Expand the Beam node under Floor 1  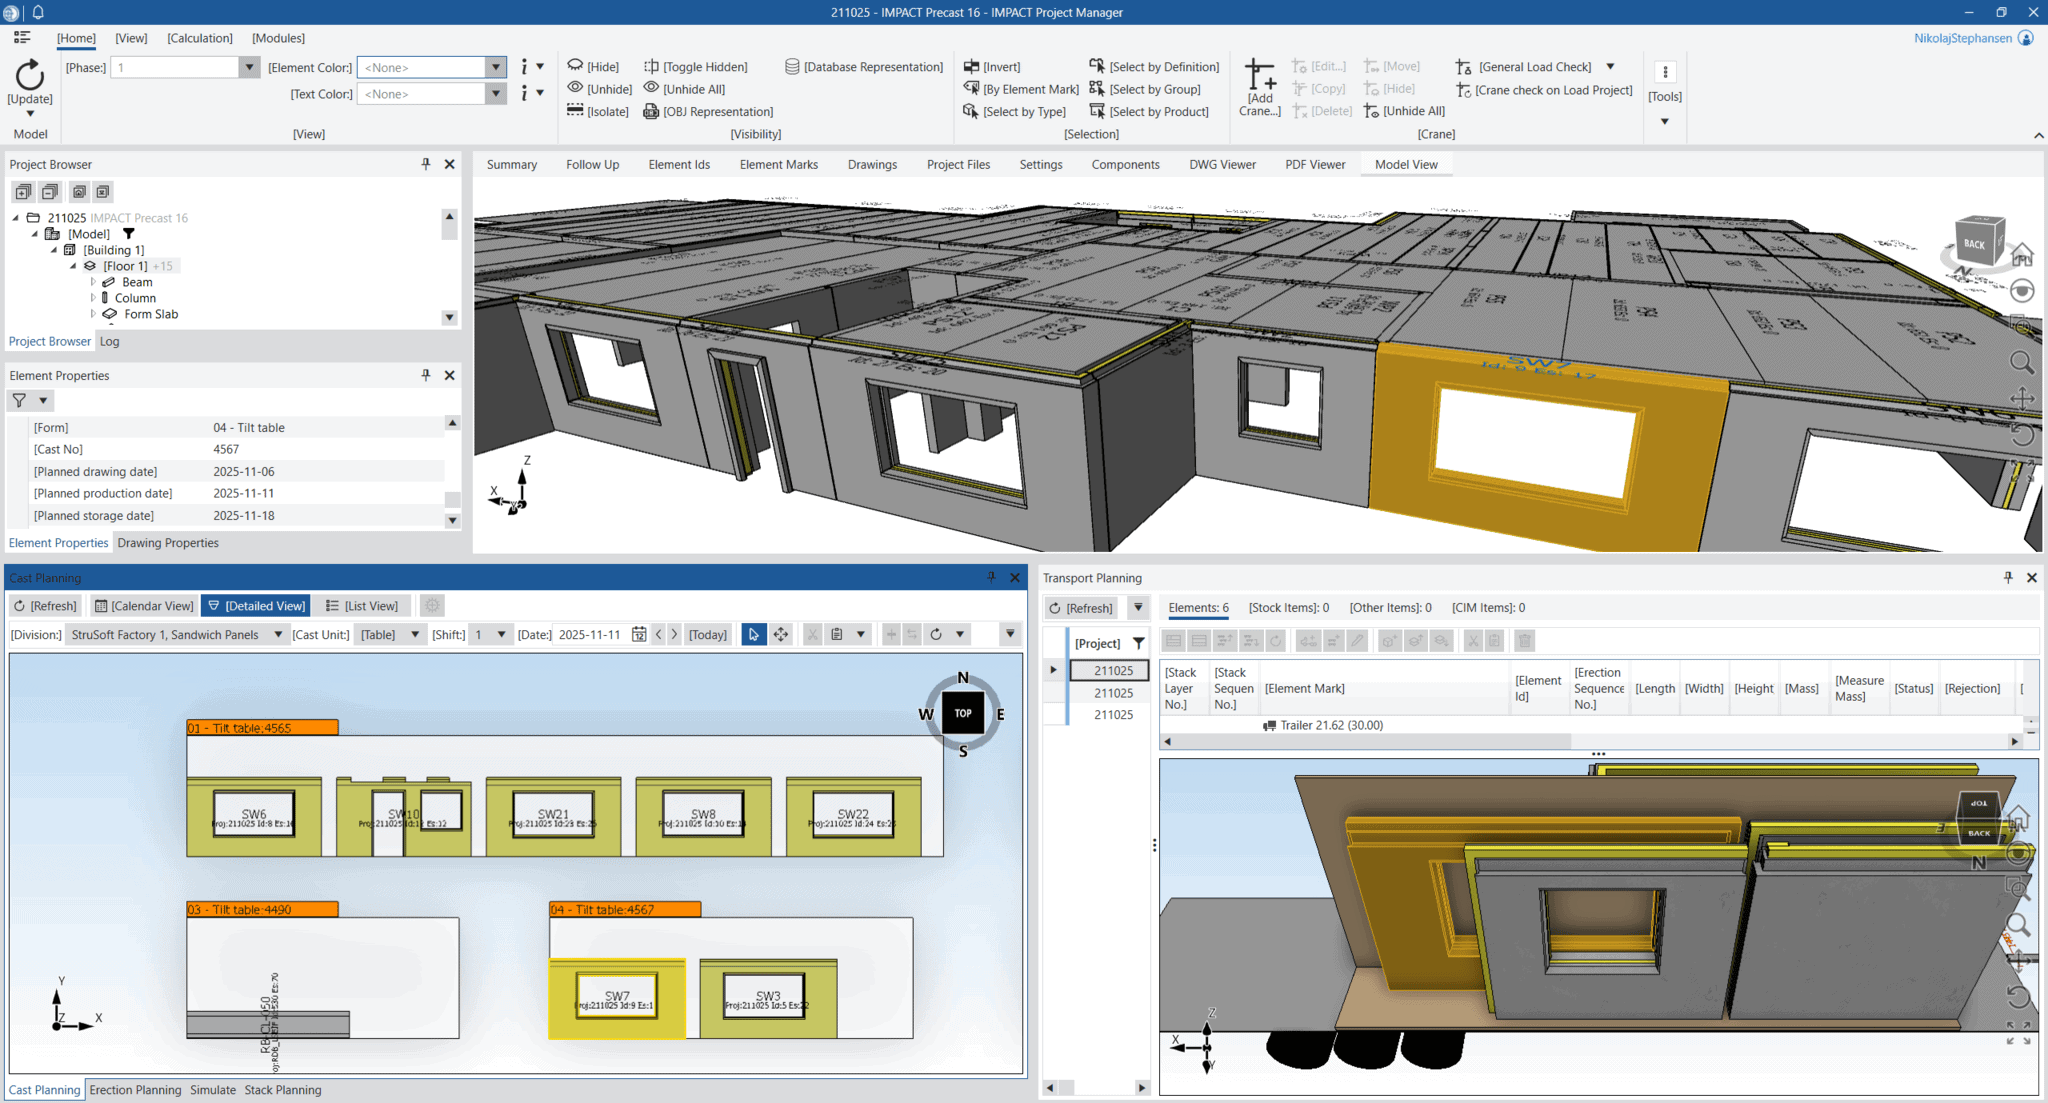tap(93, 282)
